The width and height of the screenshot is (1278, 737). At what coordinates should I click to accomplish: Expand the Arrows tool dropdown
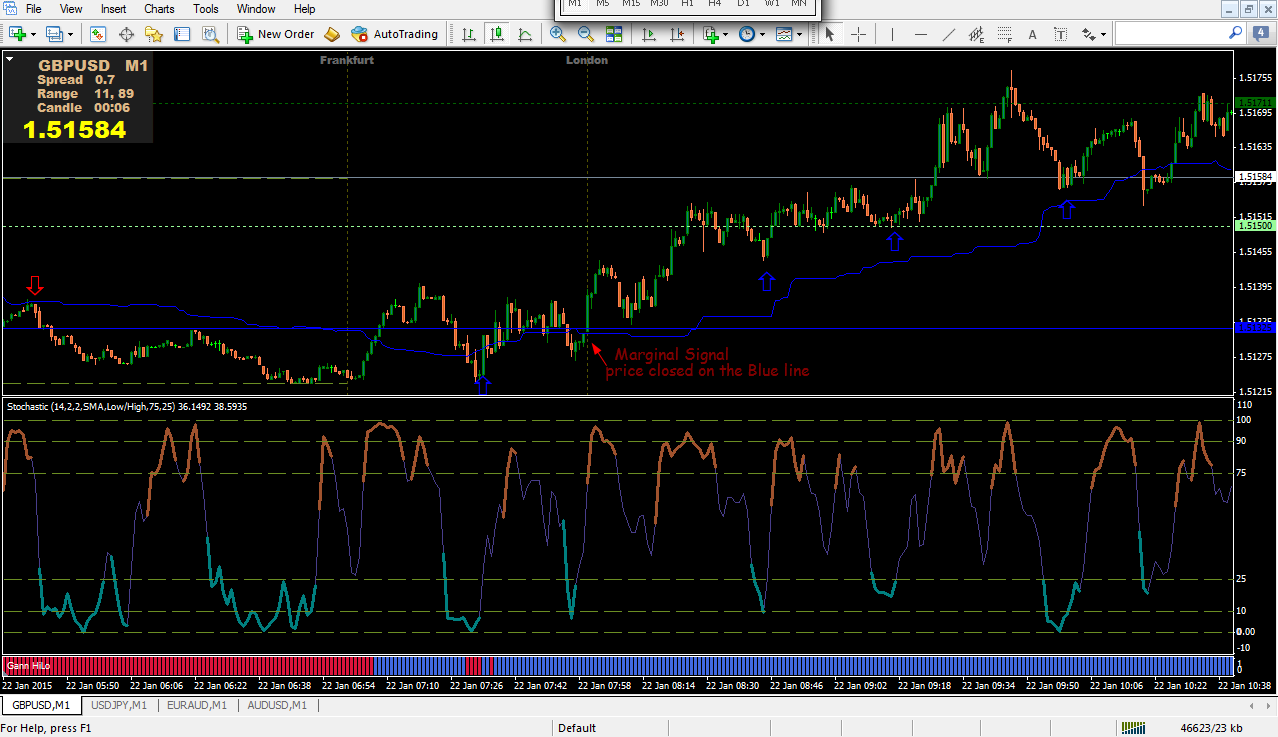[x=1104, y=34]
